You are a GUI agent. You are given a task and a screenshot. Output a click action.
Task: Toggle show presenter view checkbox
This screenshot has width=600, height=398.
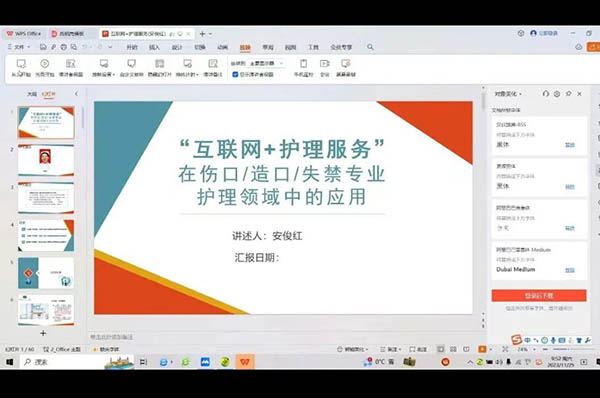(235, 75)
